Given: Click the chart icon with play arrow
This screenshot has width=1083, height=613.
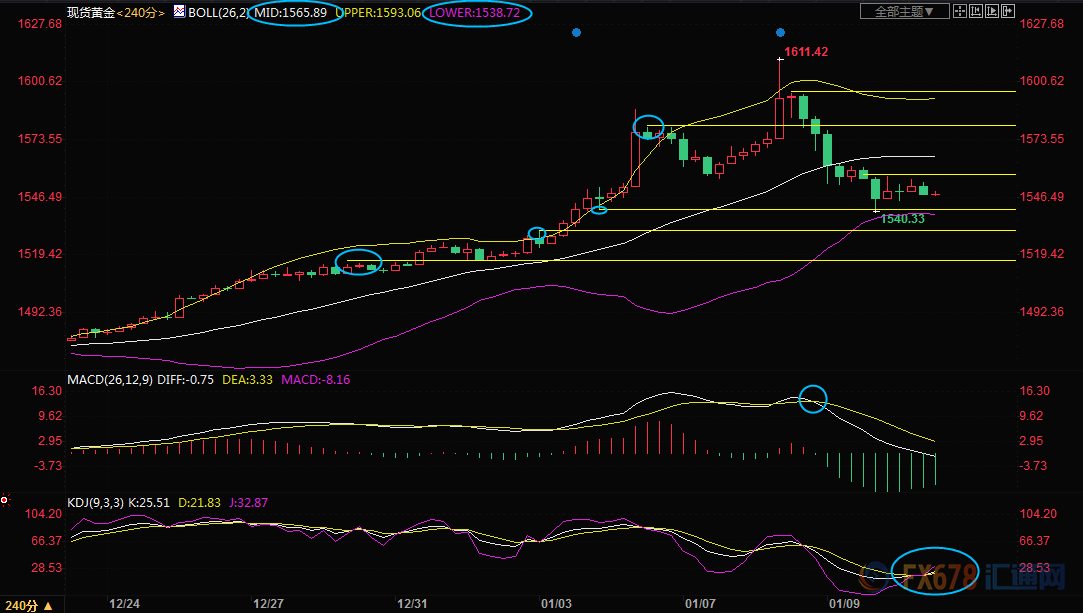Looking at the screenshot, I should (x=990, y=12).
